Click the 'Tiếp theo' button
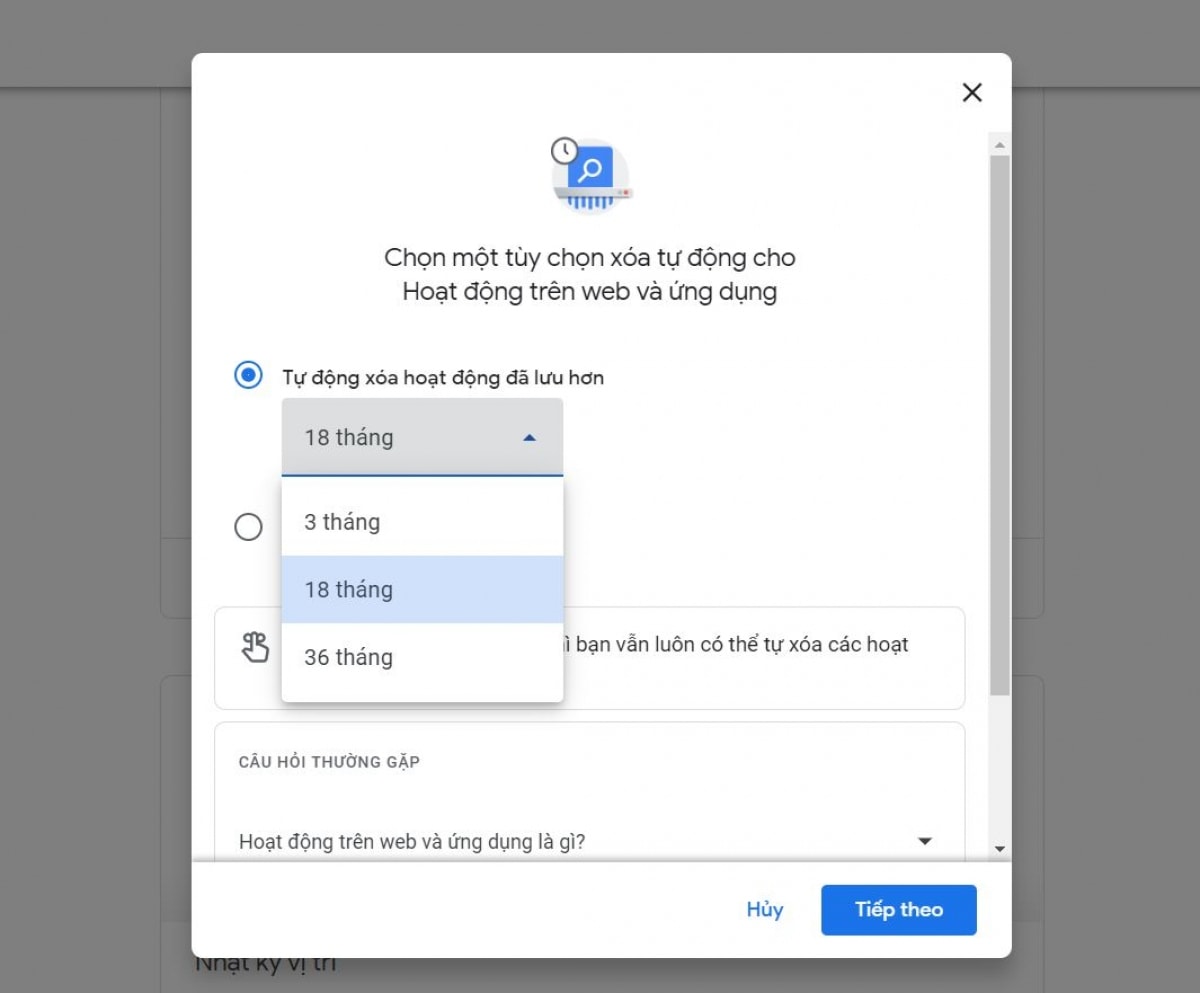Image resolution: width=1200 pixels, height=993 pixels. [899, 910]
